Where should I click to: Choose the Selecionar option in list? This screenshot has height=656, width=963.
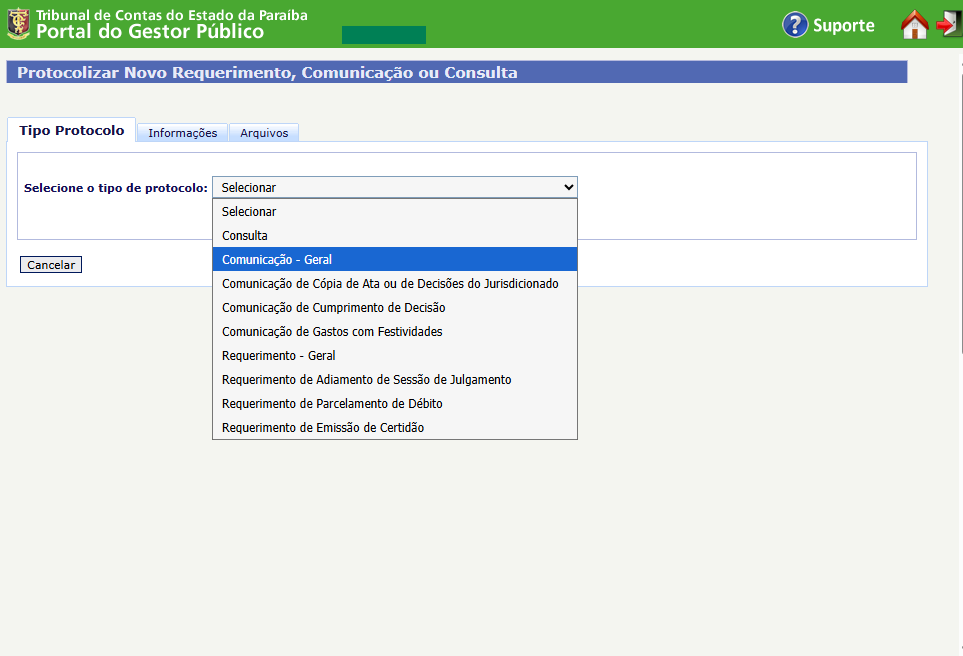coord(395,211)
